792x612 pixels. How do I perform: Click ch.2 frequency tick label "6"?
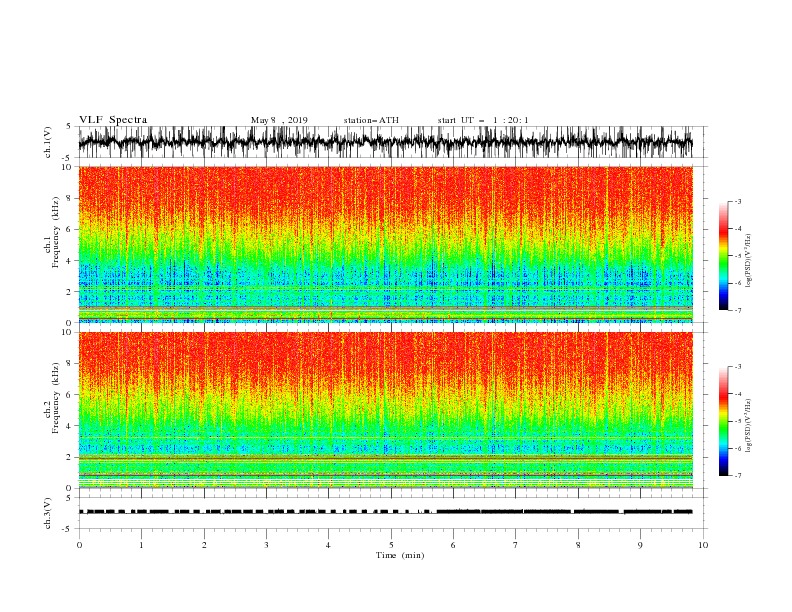(69, 395)
